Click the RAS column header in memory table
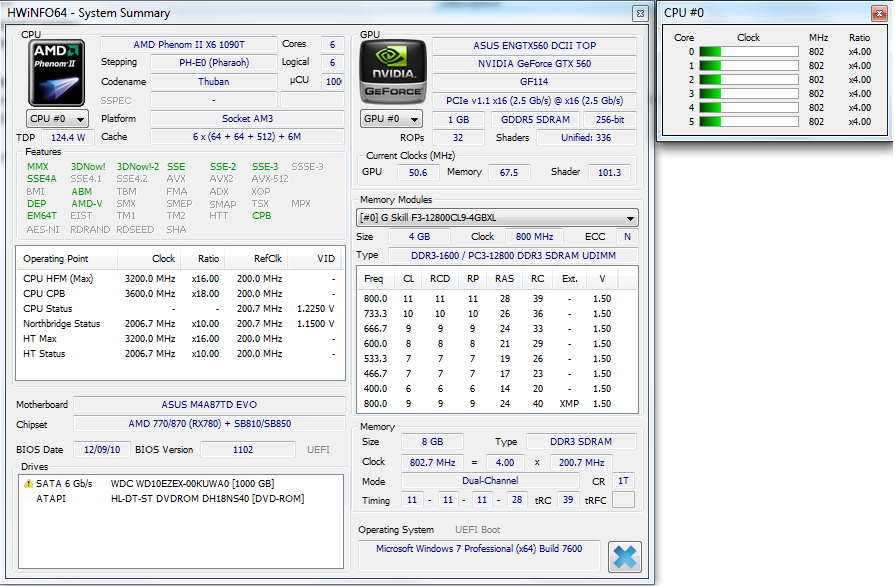895x586 pixels. point(505,278)
